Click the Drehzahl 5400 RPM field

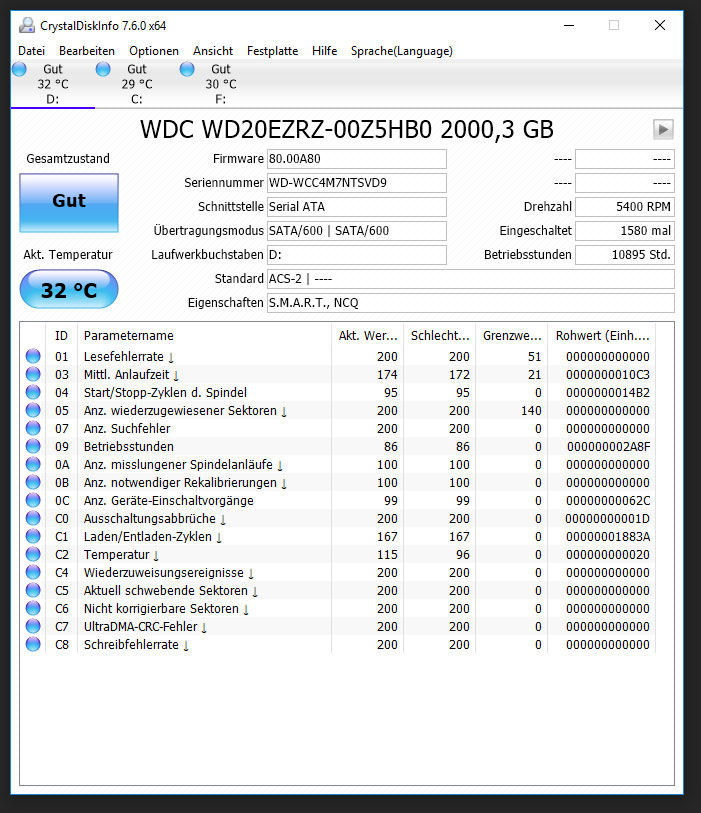(x=625, y=207)
